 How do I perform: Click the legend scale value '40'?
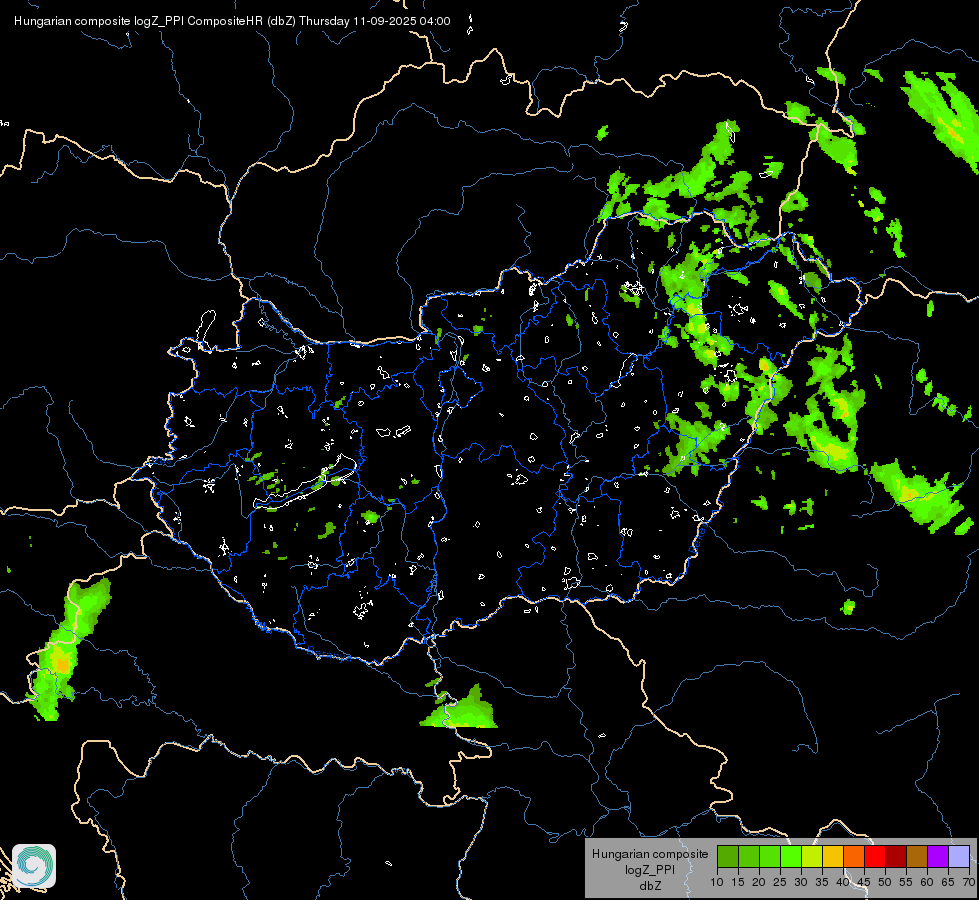[843, 882]
